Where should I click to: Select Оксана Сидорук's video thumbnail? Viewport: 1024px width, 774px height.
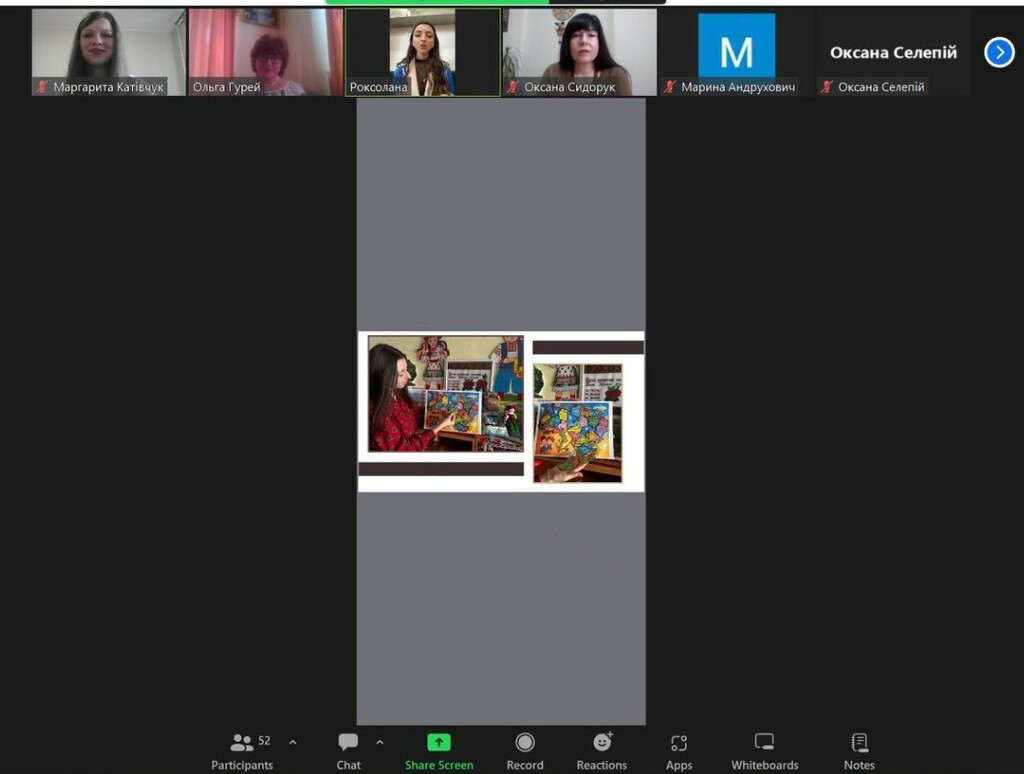point(580,52)
